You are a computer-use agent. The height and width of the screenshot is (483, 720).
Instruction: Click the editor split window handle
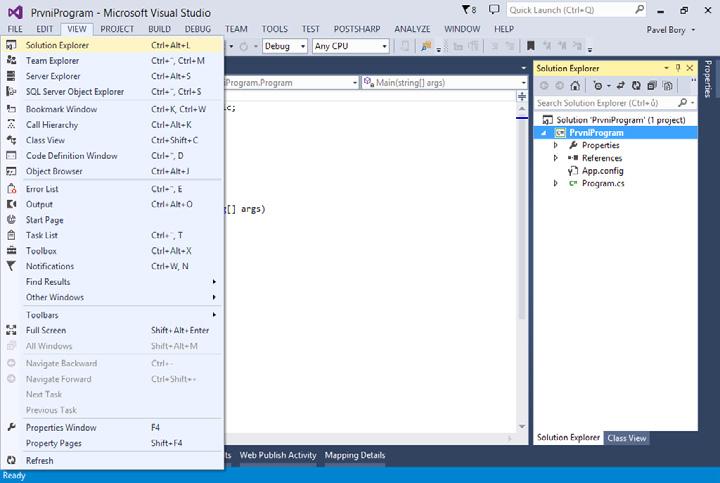tap(522, 96)
